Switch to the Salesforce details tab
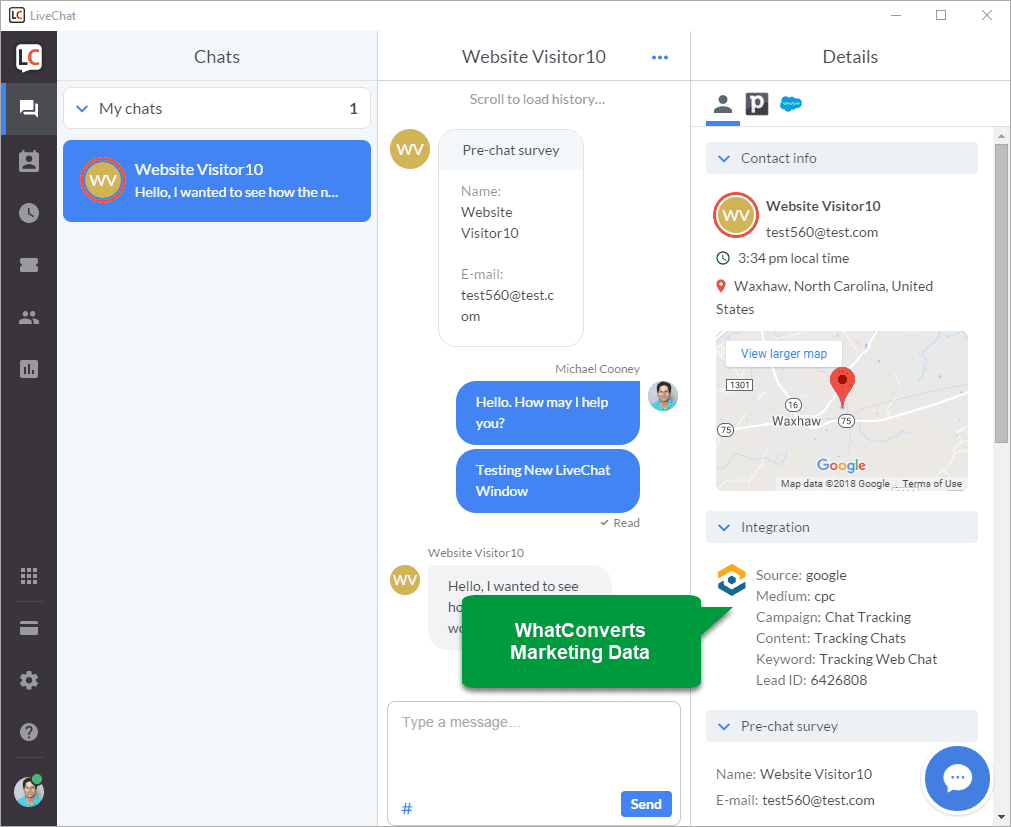The image size is (1011, 827). click(x=790, y=104)
